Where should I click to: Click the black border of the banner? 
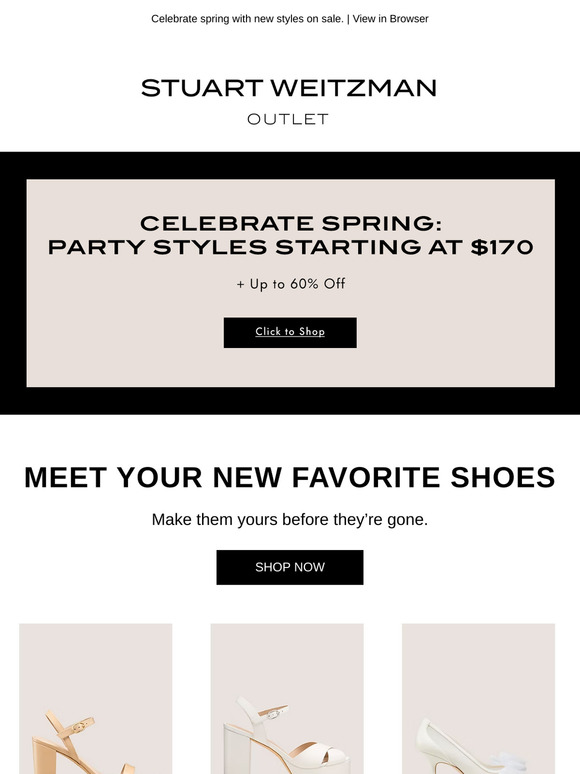click(x=290, y=165)
